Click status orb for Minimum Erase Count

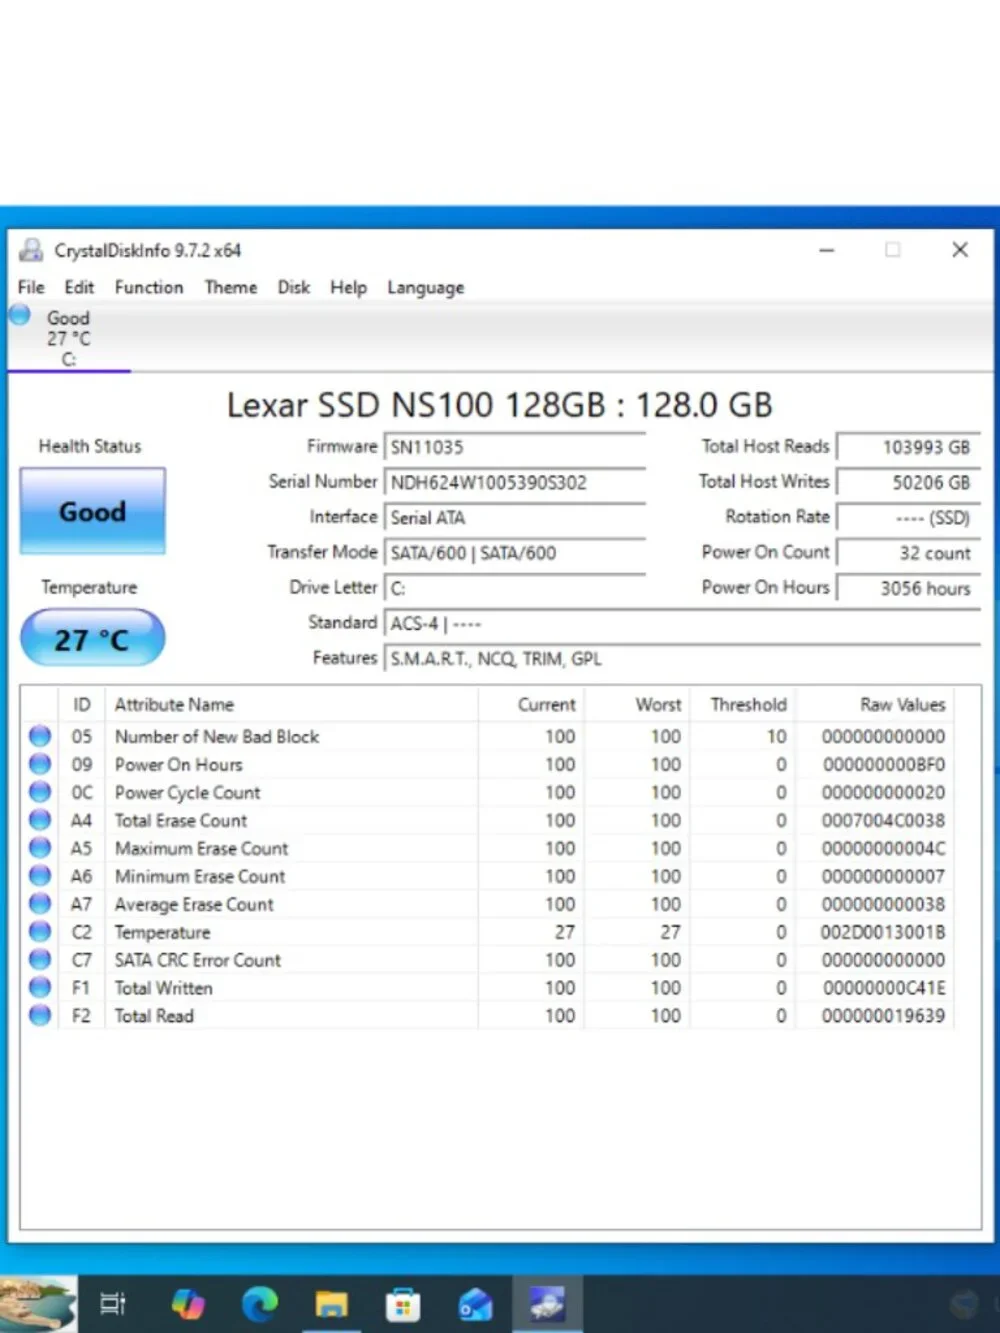pos(40,876)
